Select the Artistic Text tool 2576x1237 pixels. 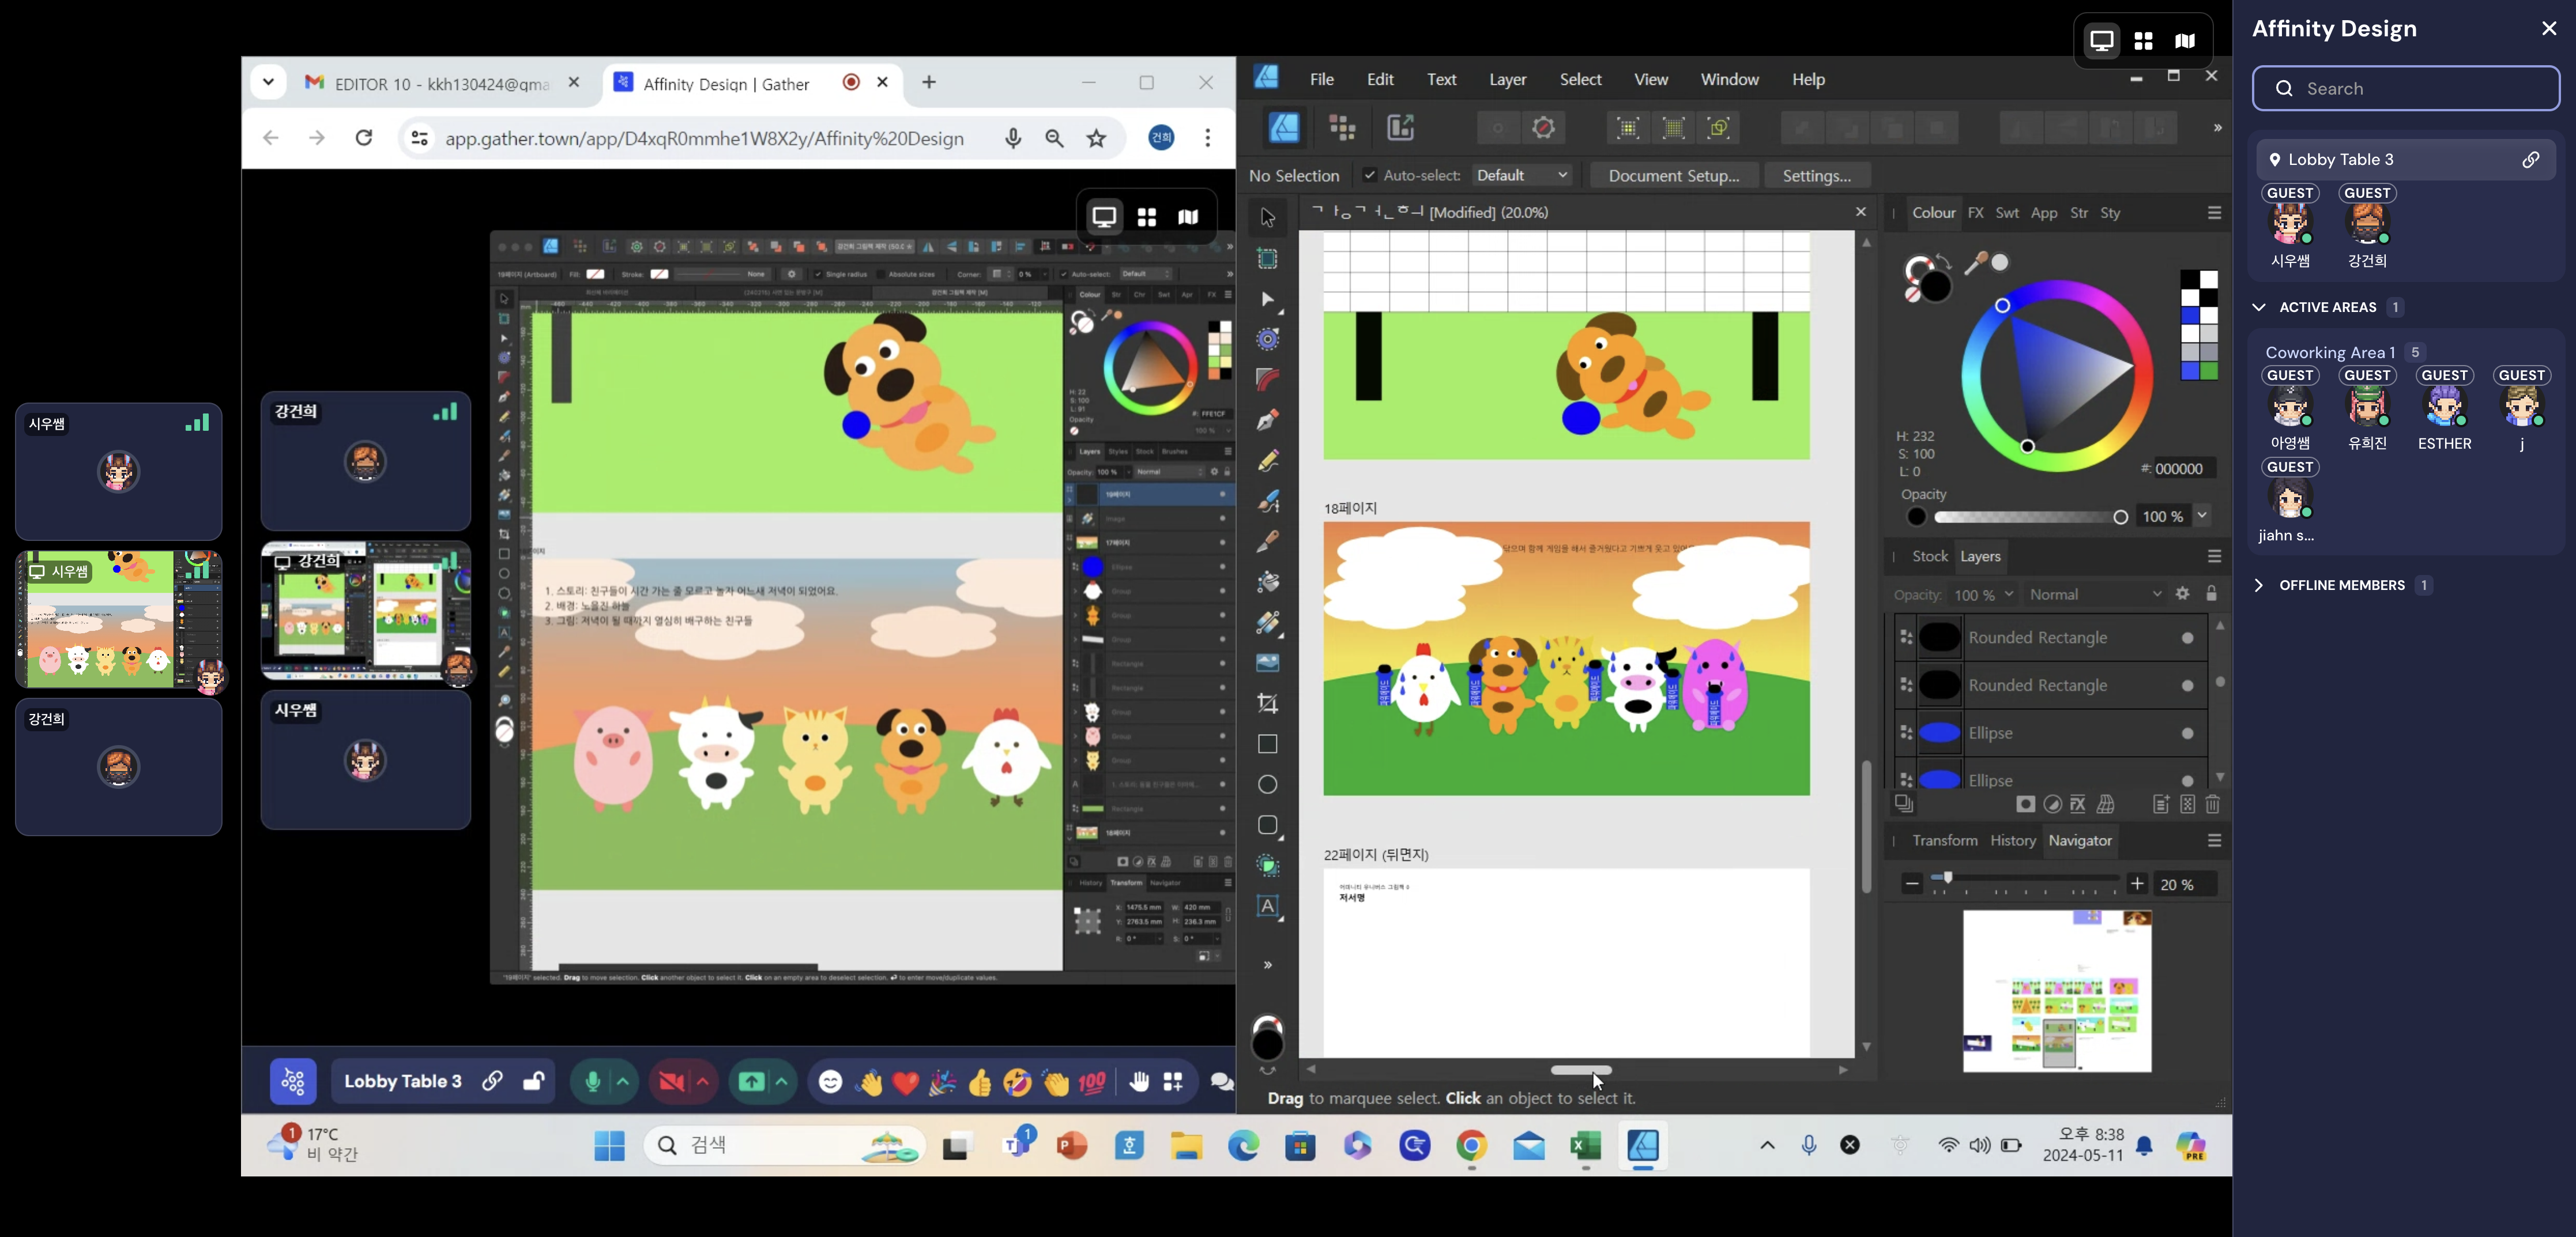1267,906
